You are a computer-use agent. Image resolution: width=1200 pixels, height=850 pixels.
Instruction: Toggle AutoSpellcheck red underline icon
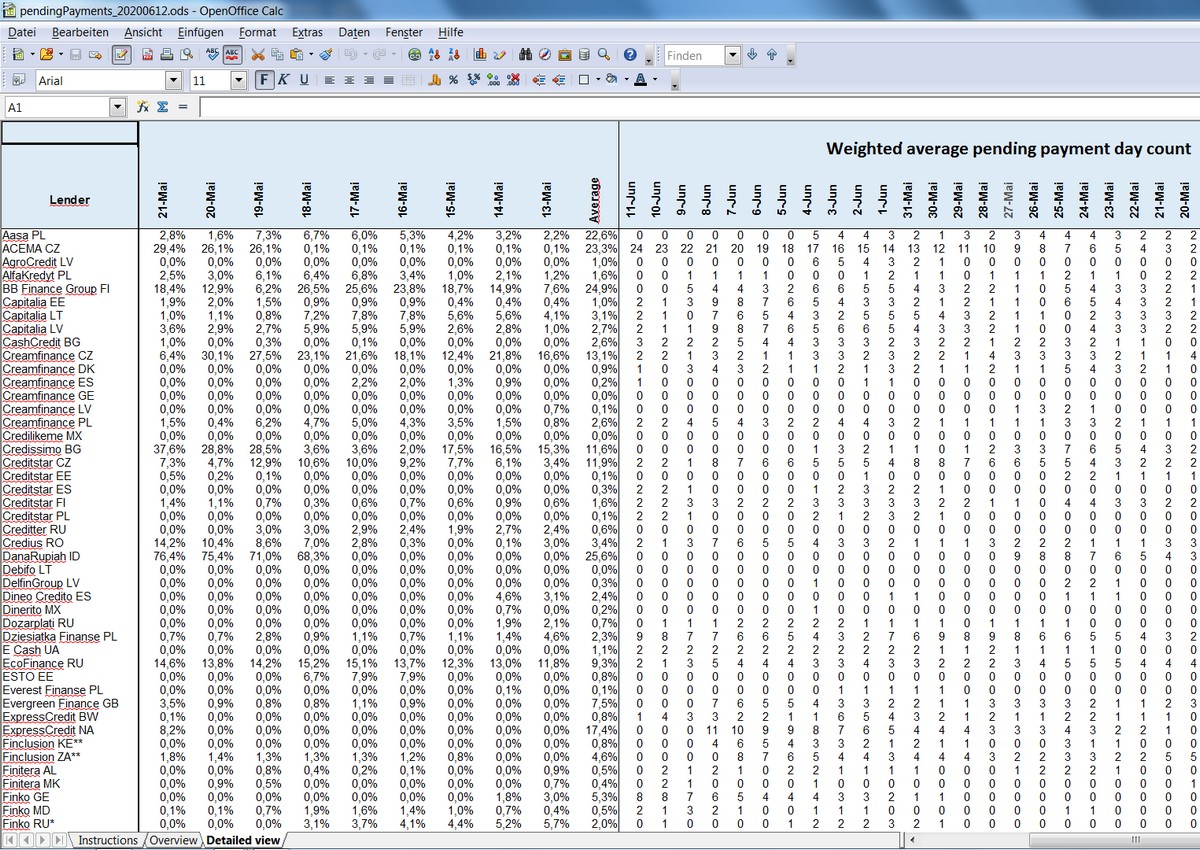pos(232,55)
